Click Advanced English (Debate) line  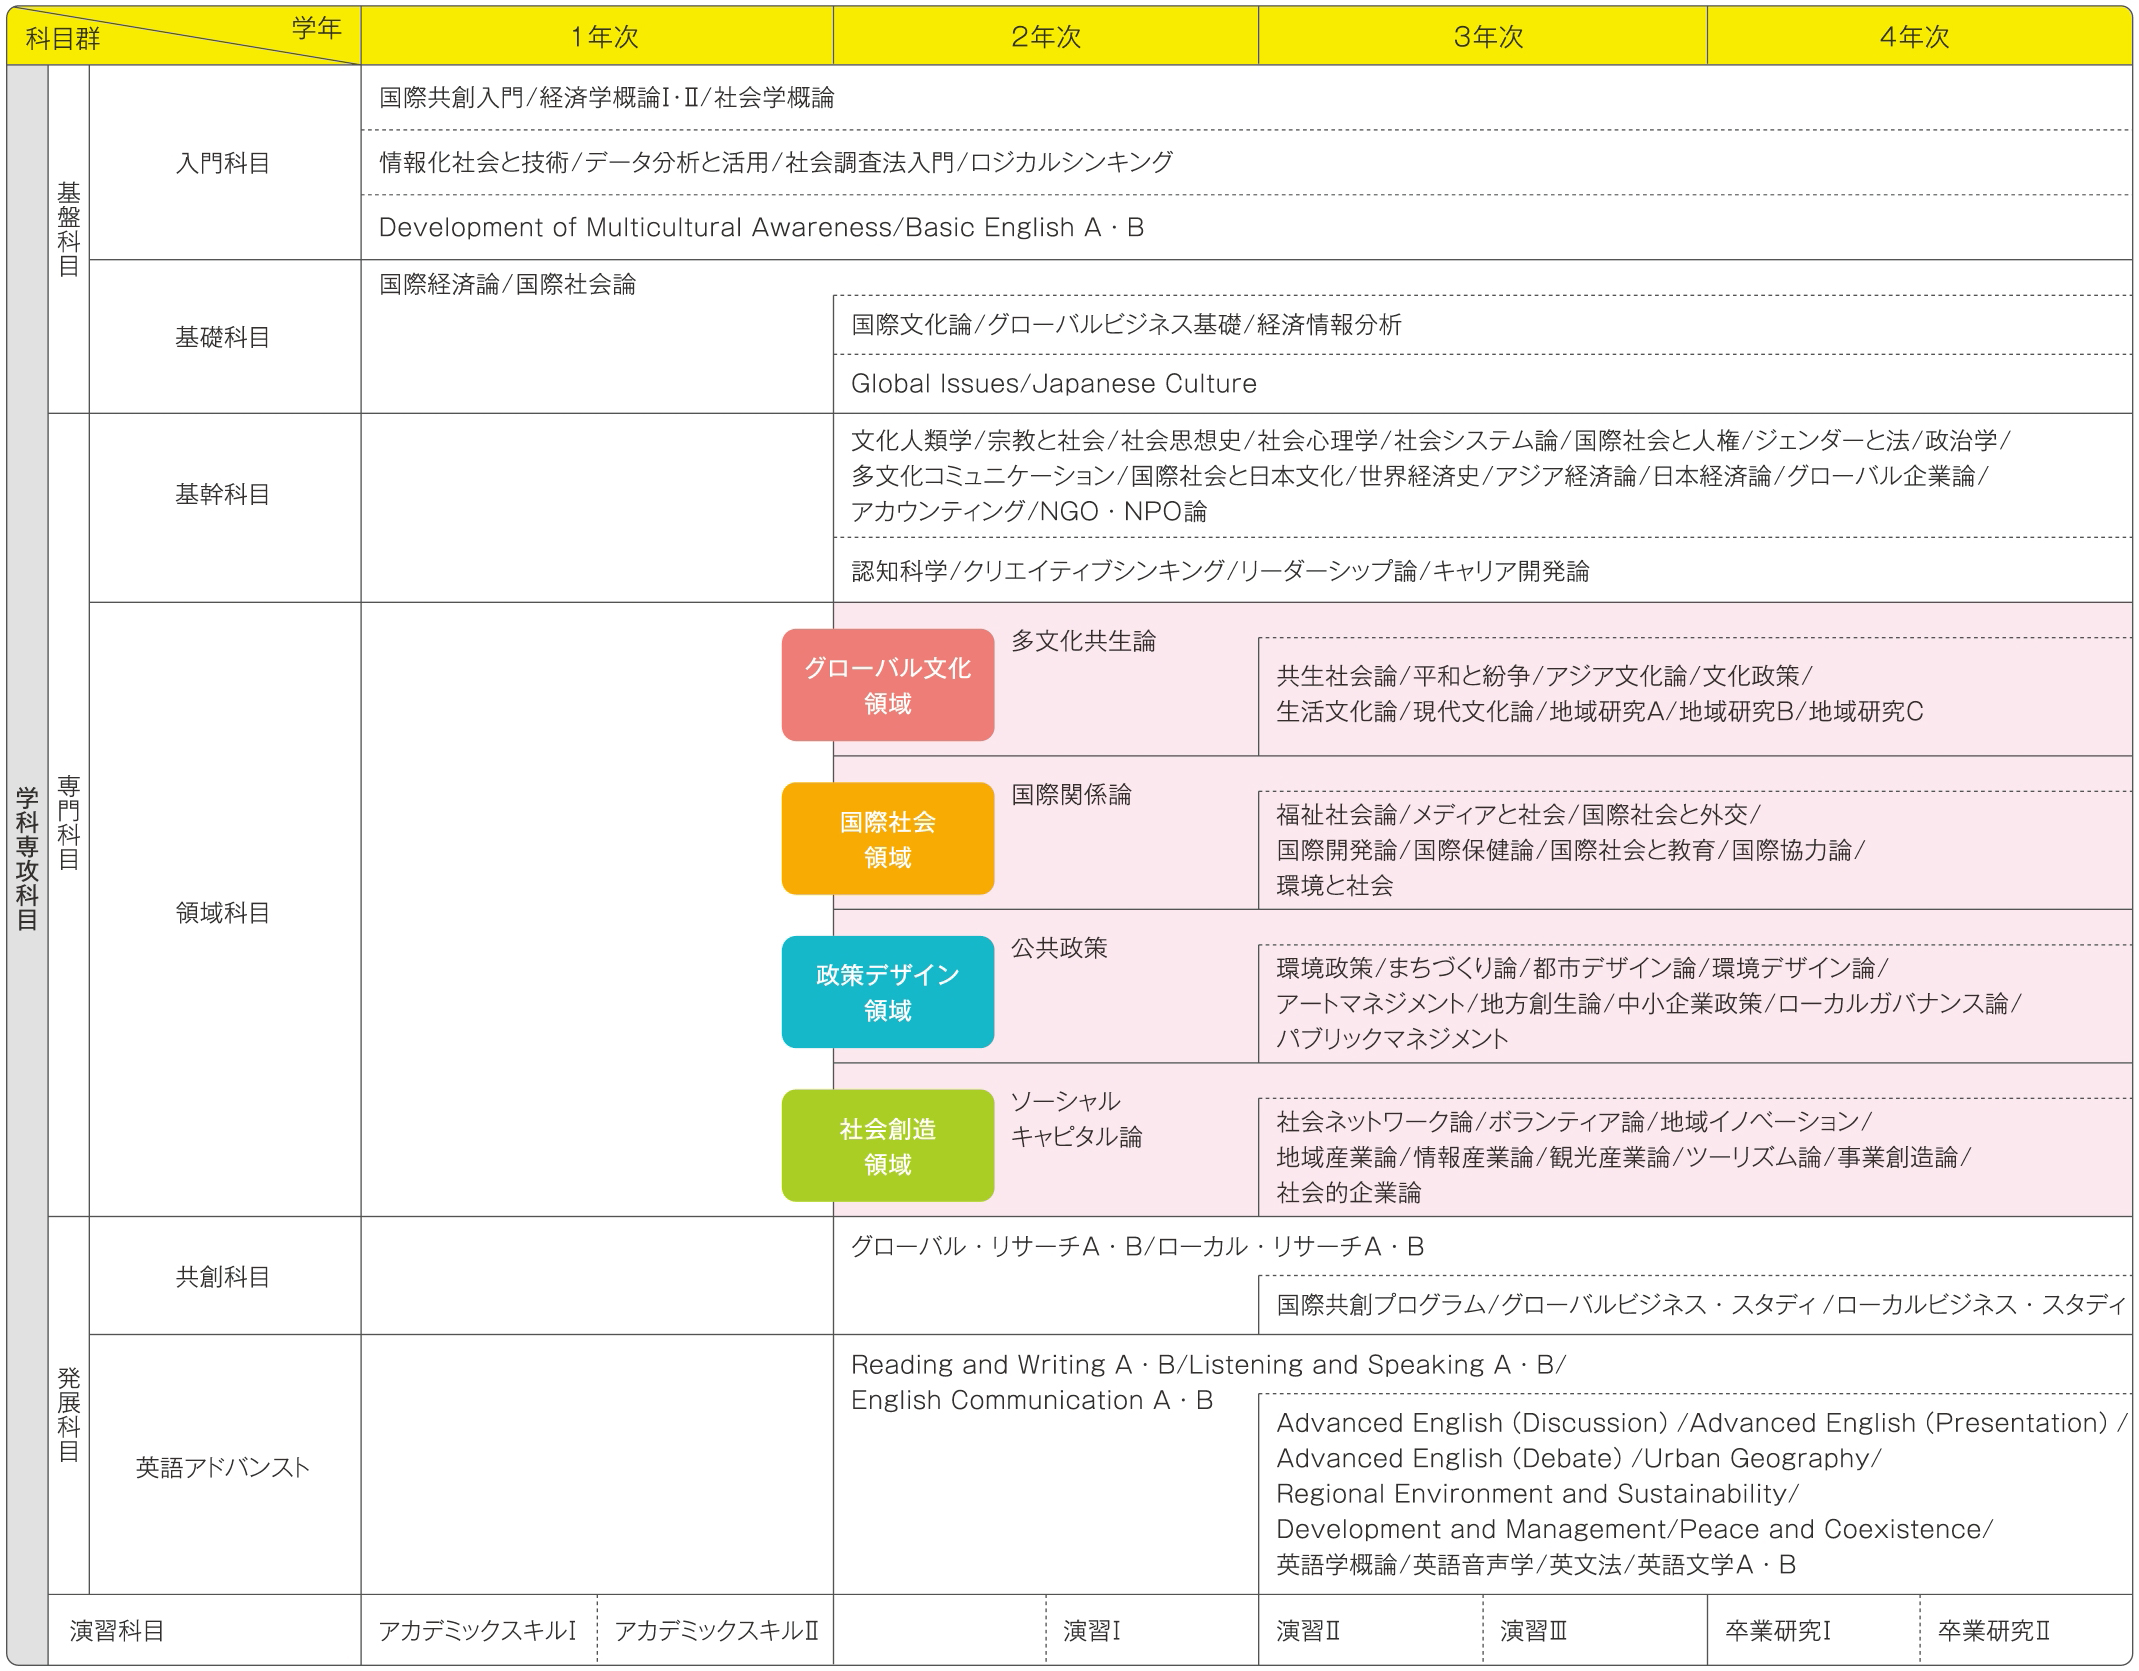coord(1579,1458)
